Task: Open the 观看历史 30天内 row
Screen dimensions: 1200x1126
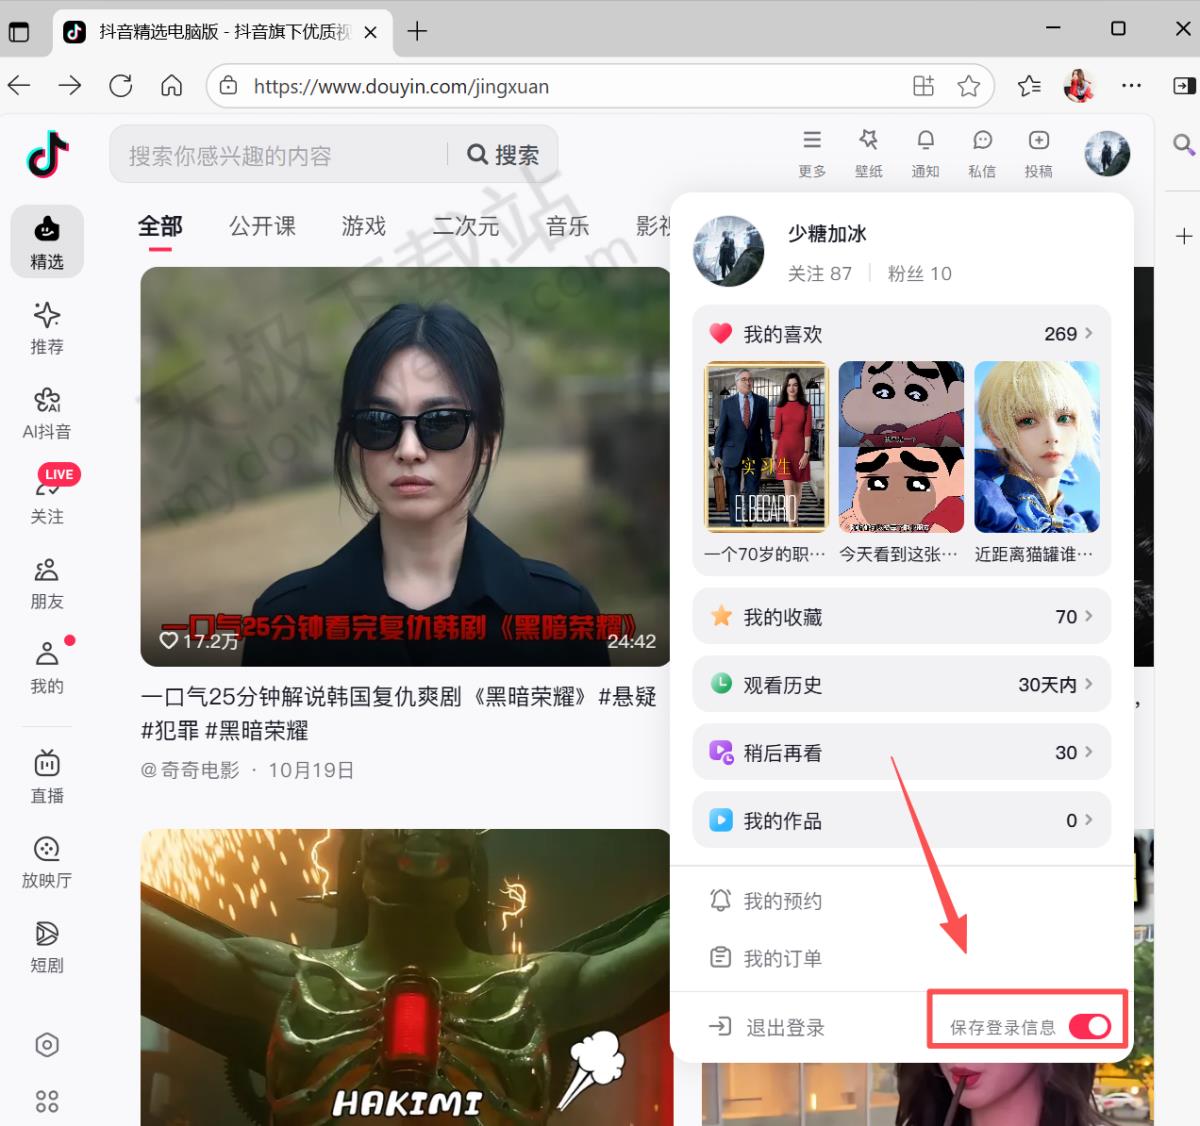Action: 901,685
